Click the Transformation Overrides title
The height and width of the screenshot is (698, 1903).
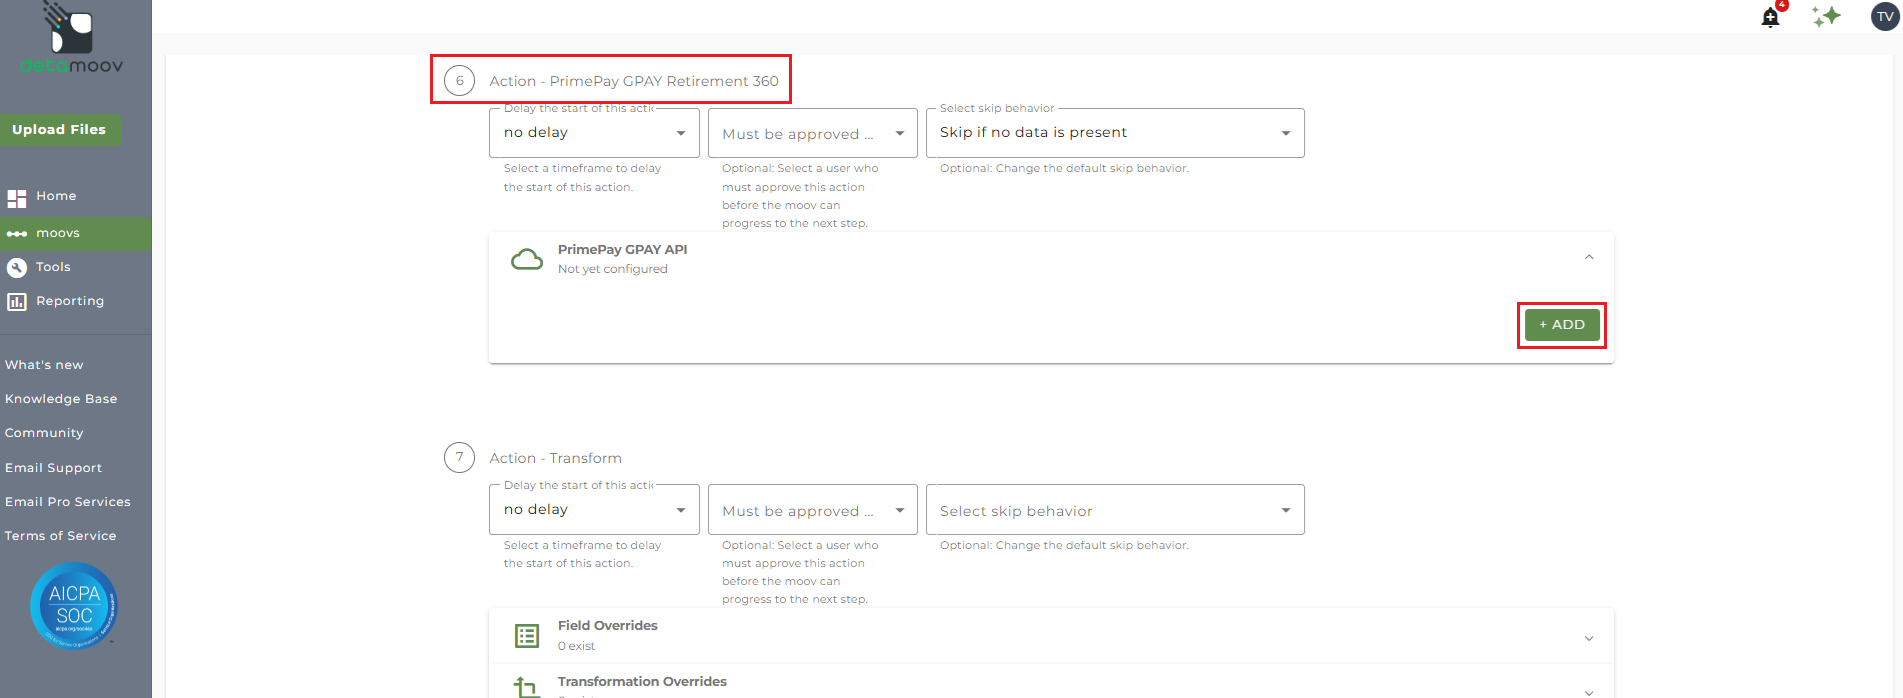(x=642, y=682)
